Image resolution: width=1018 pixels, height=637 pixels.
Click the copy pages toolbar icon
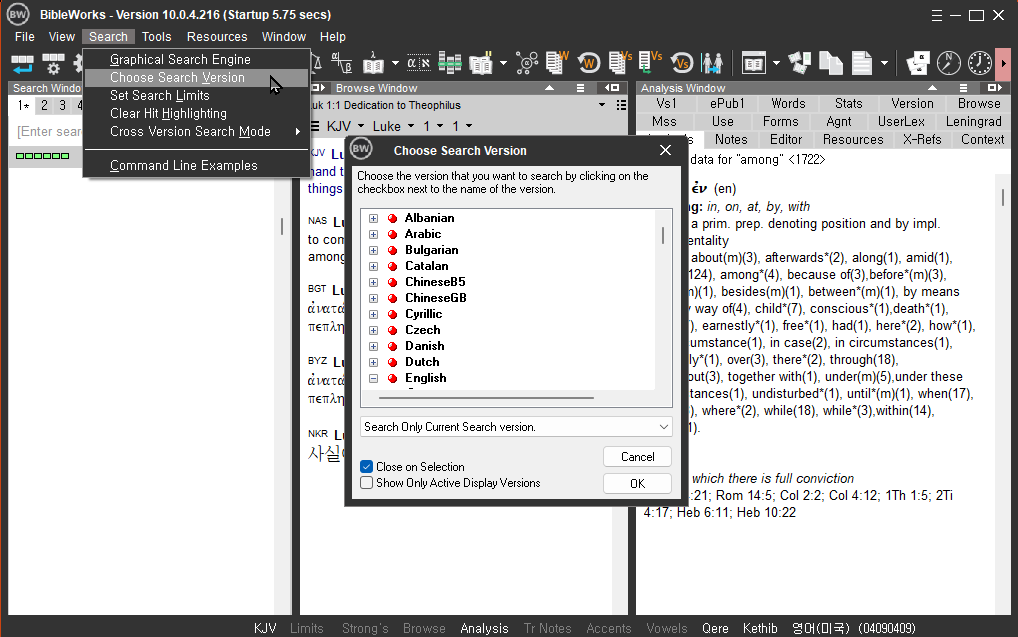click(x=830, y=63)
